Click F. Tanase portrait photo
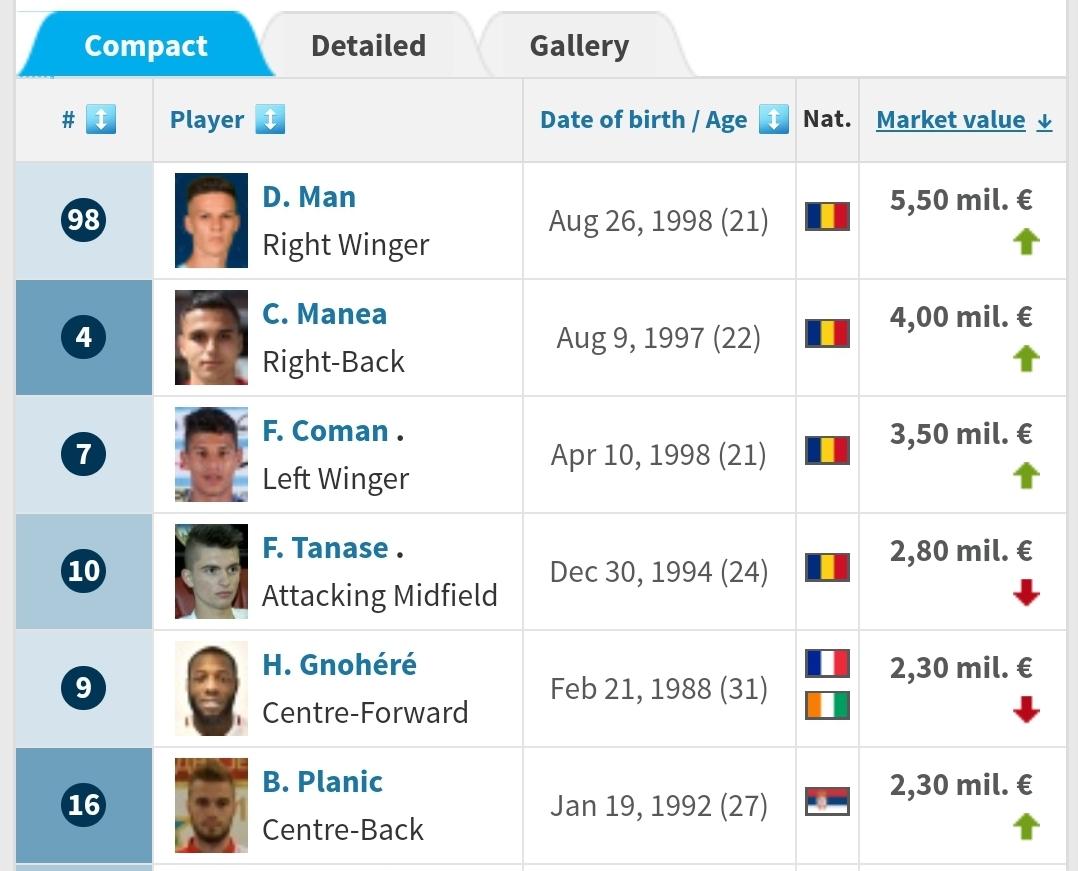 (211, 571)
